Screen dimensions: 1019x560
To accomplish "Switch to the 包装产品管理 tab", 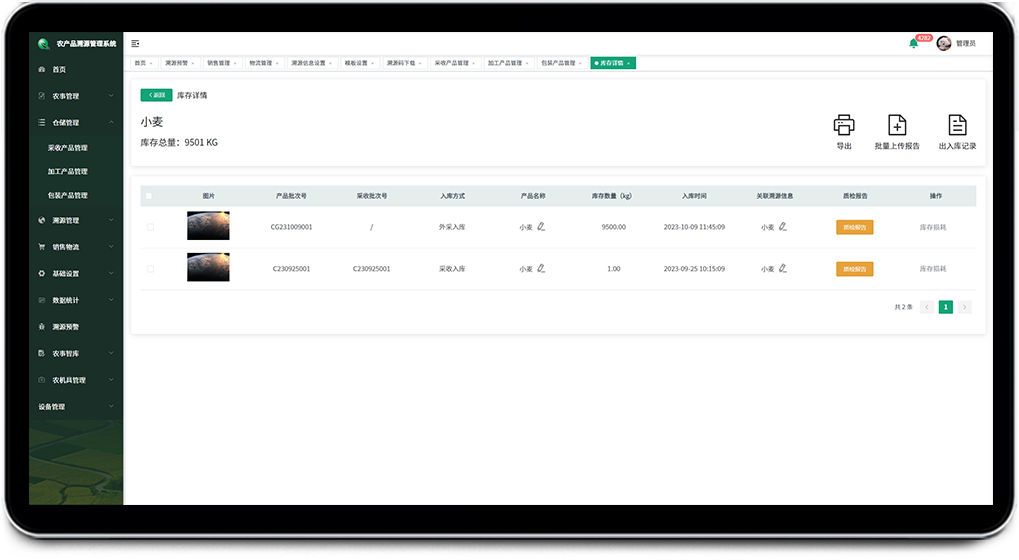I will pos(561,63).
